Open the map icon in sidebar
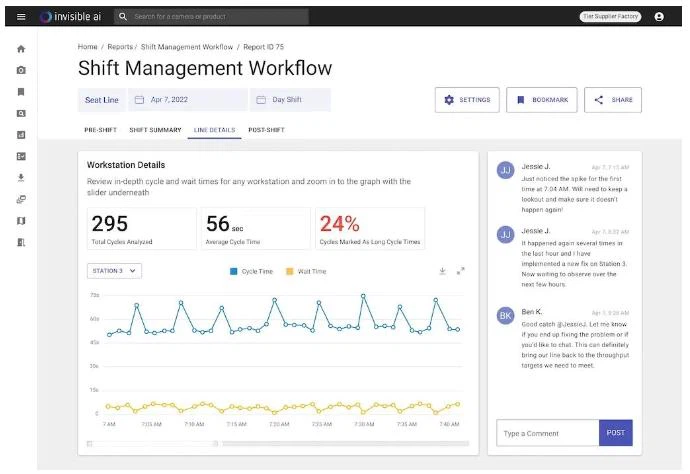Screen dimensions: 690x474 [x=21, y=221]
